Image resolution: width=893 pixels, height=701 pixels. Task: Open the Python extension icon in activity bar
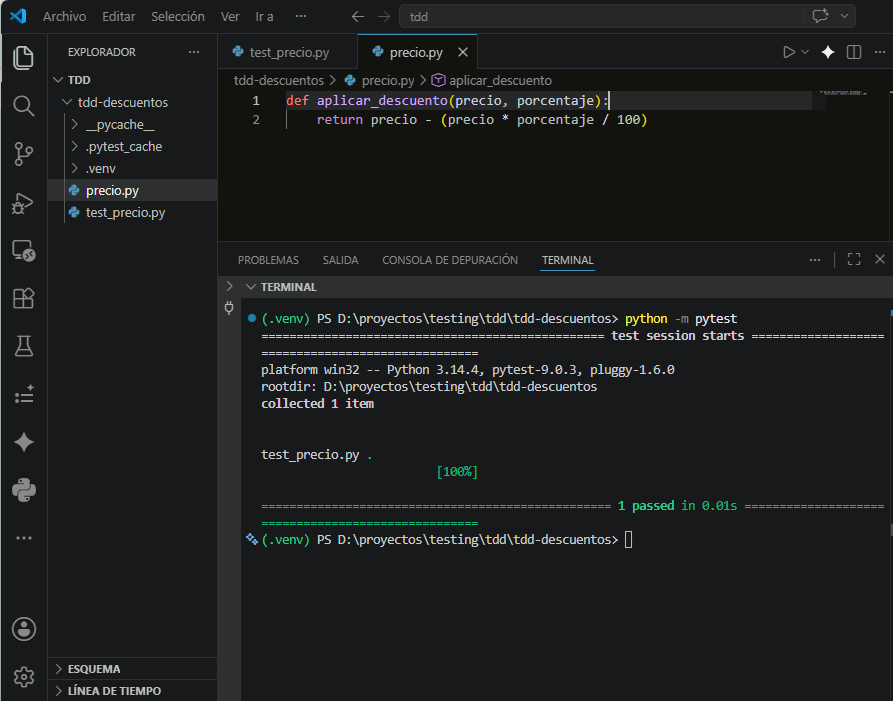[23, 490]
